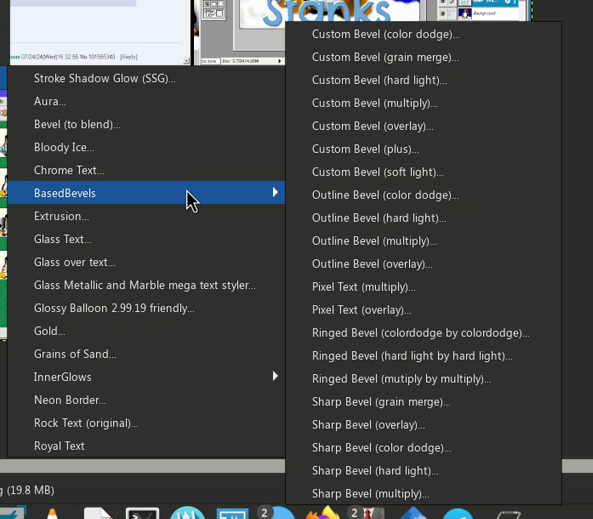This screenshot has width=593, height=519.
Task: Open Chrome Text... script
Action: [x=146, y=170]
